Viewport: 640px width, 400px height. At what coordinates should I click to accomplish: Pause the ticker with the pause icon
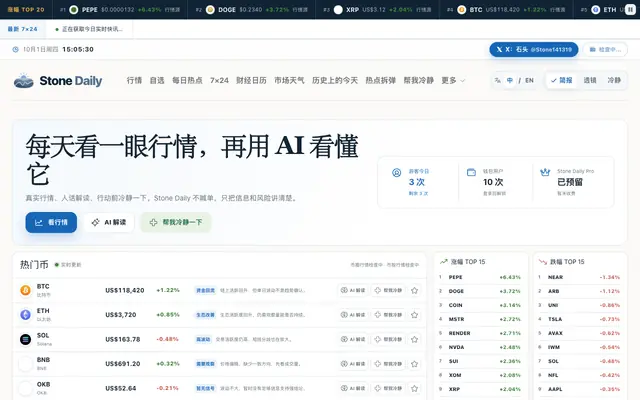point(630,9)
